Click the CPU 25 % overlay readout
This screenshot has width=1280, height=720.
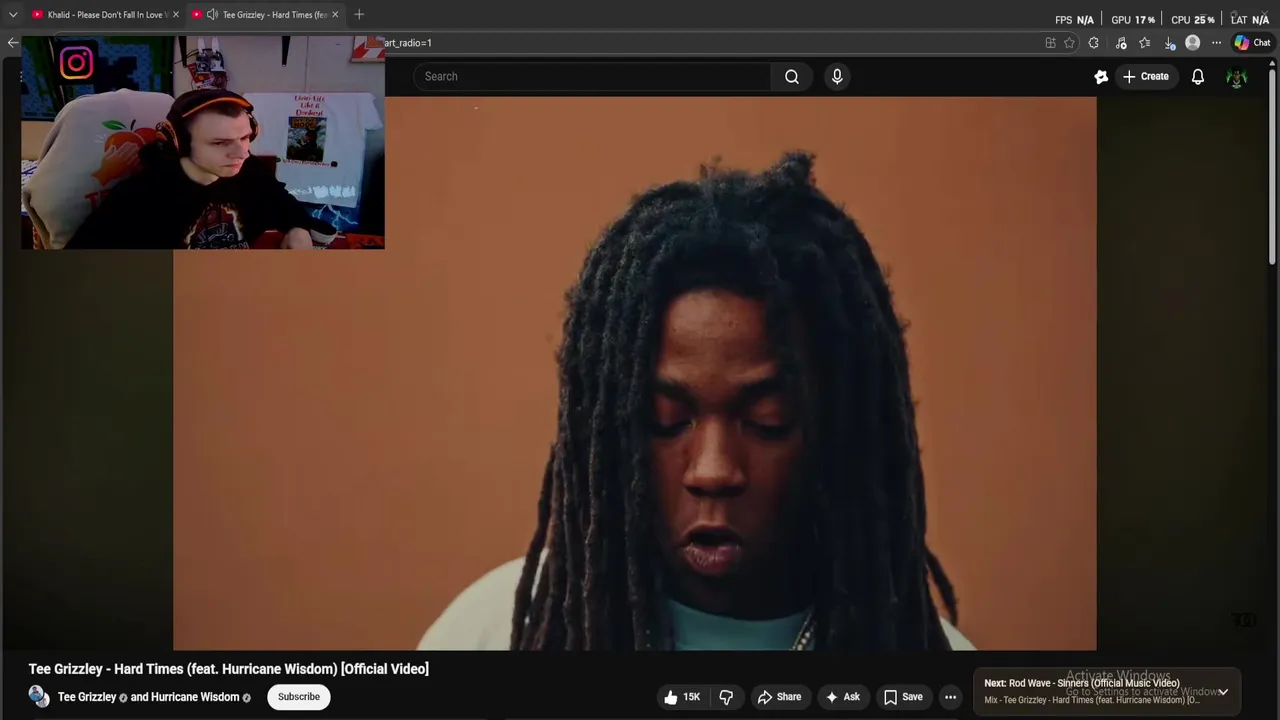click(x=1193, y=20)
